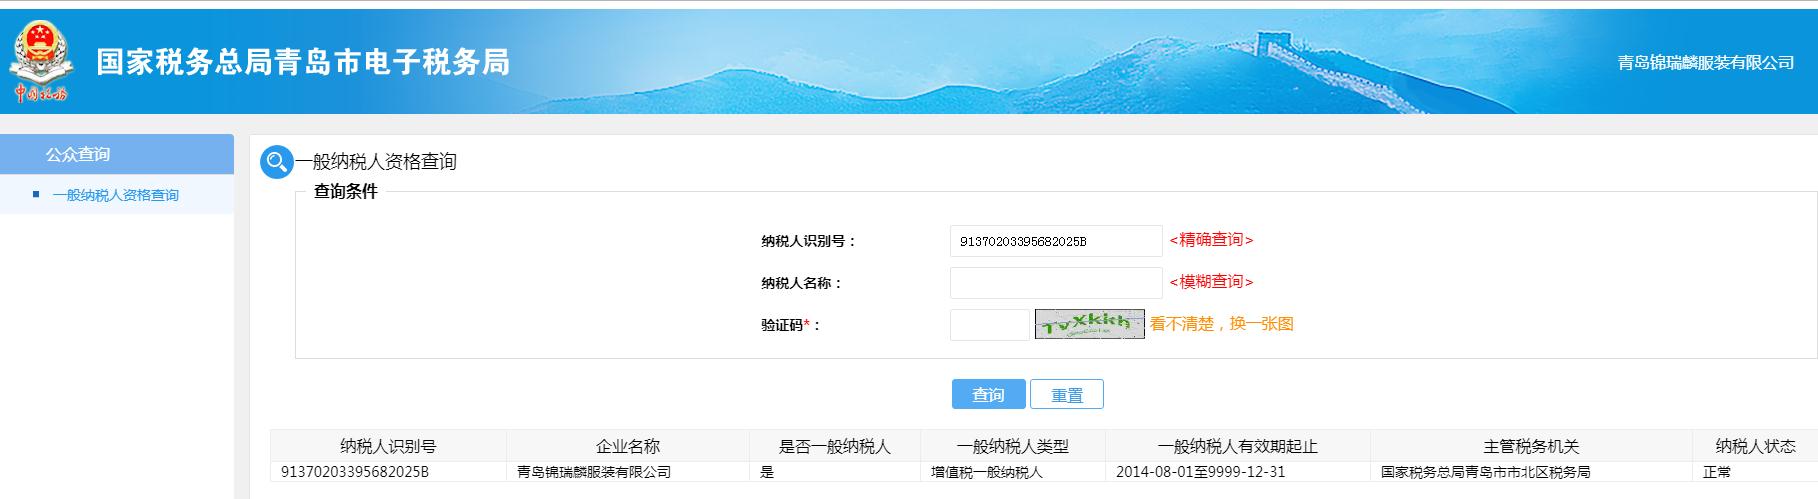Image resolution: width=1818 pixels, height=499 pixels.
Task: Click the national tax emblem logo
Action: tap(41, 61)
